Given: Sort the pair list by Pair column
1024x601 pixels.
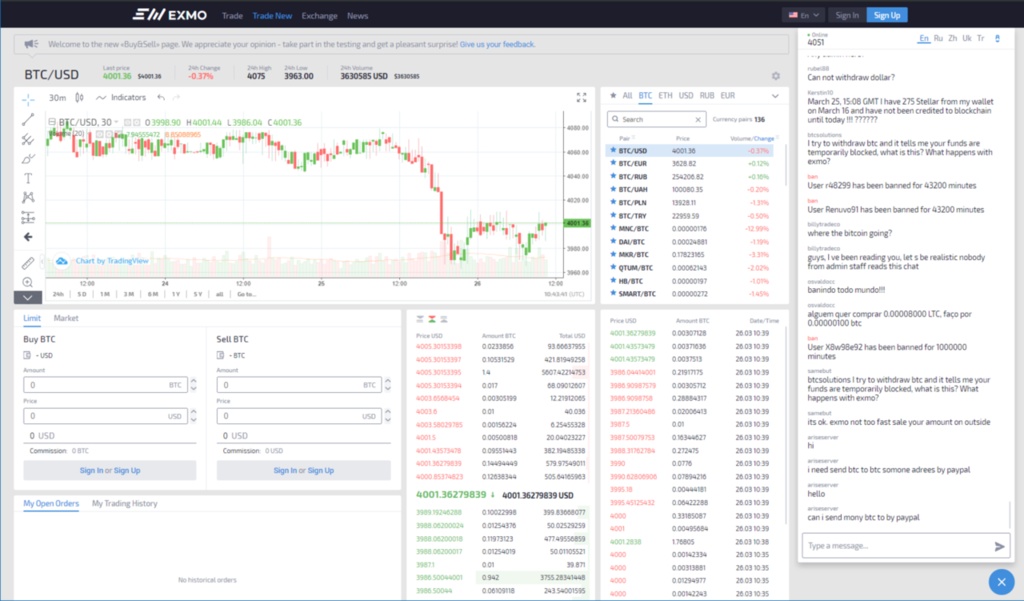Looking at the screenshot, I should point(626,138).
